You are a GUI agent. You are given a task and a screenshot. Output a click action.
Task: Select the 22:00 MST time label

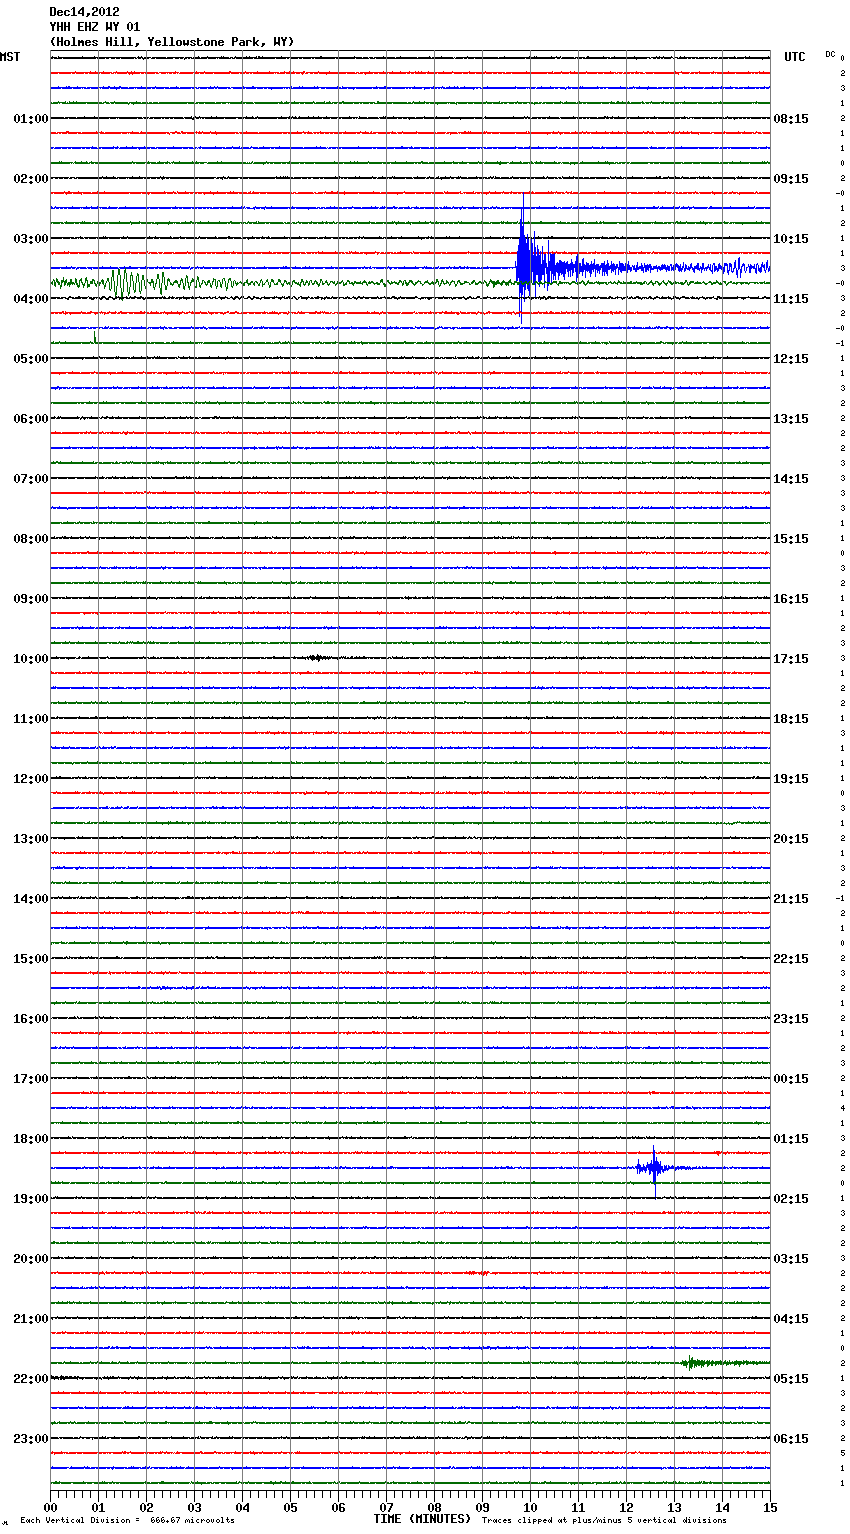coord(31,1379)
